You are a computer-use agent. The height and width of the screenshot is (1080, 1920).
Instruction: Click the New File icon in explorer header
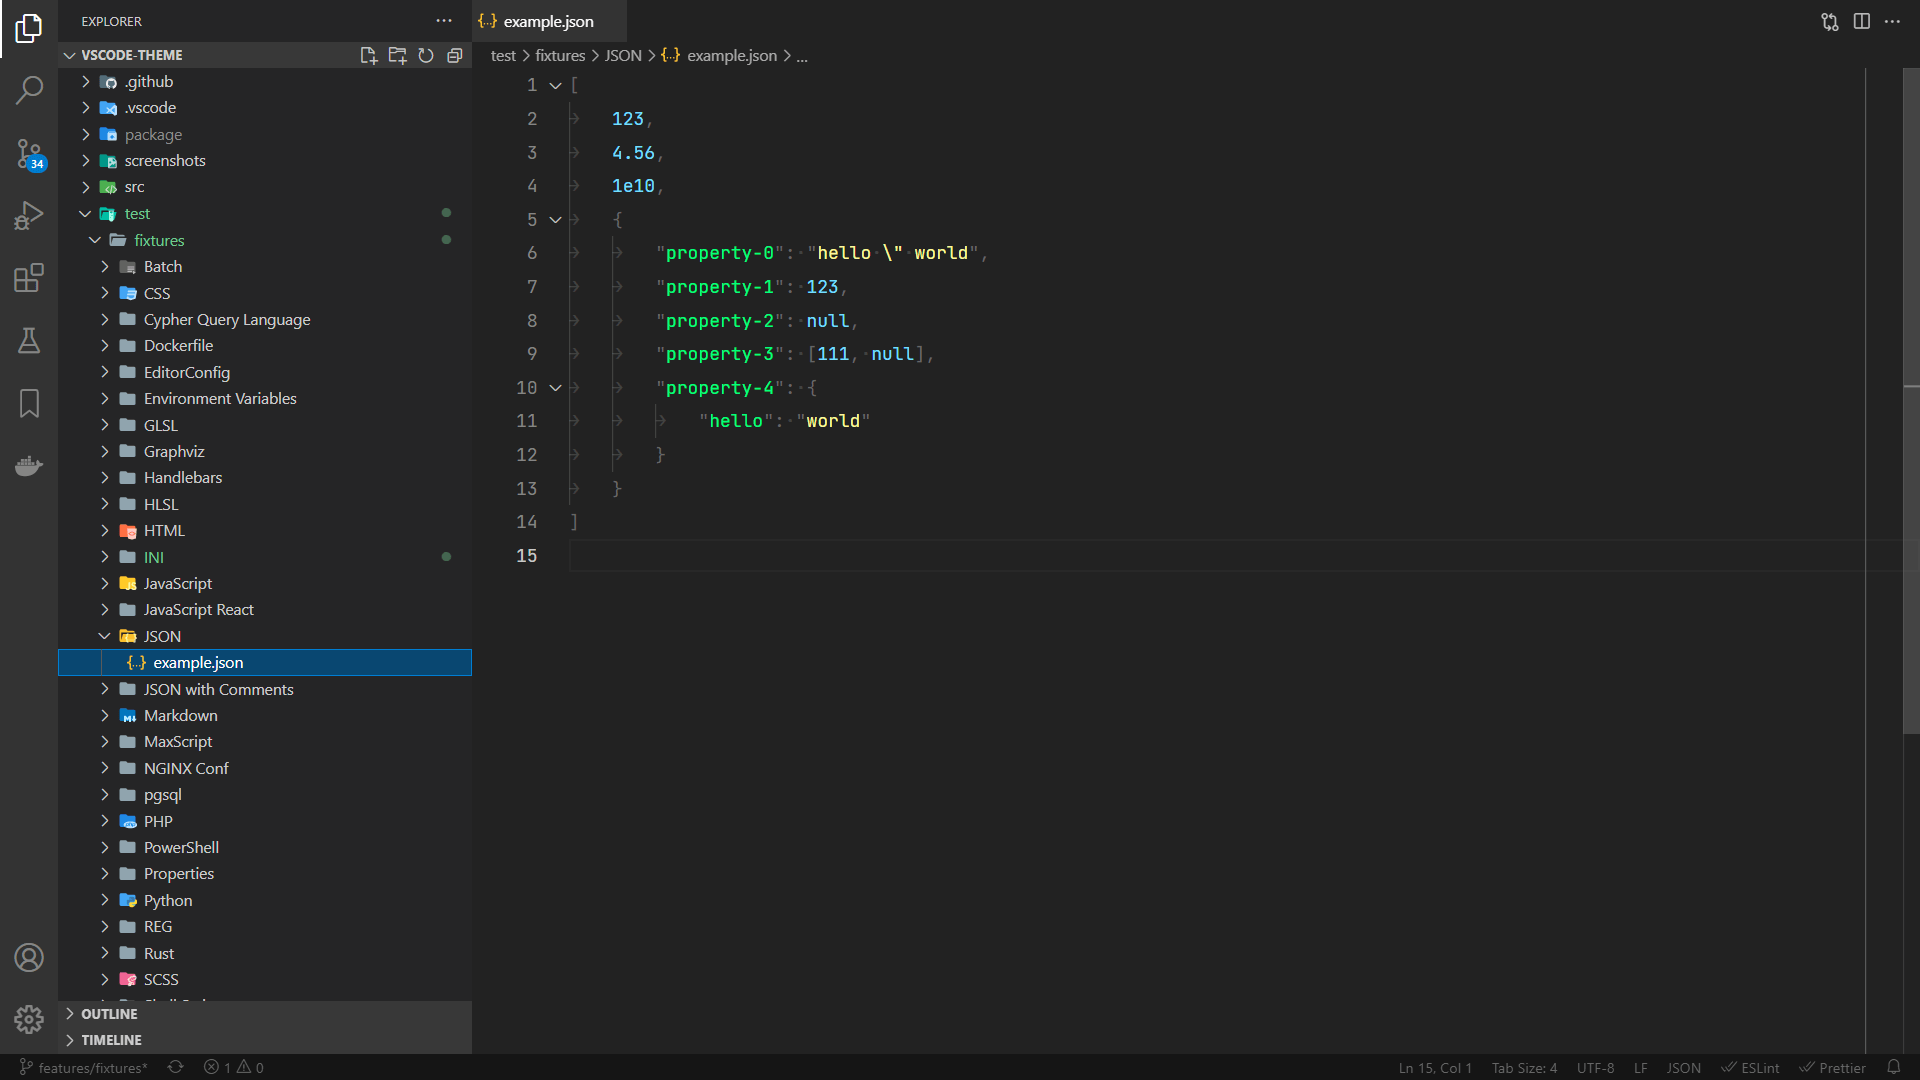click(x=368, y=55)
